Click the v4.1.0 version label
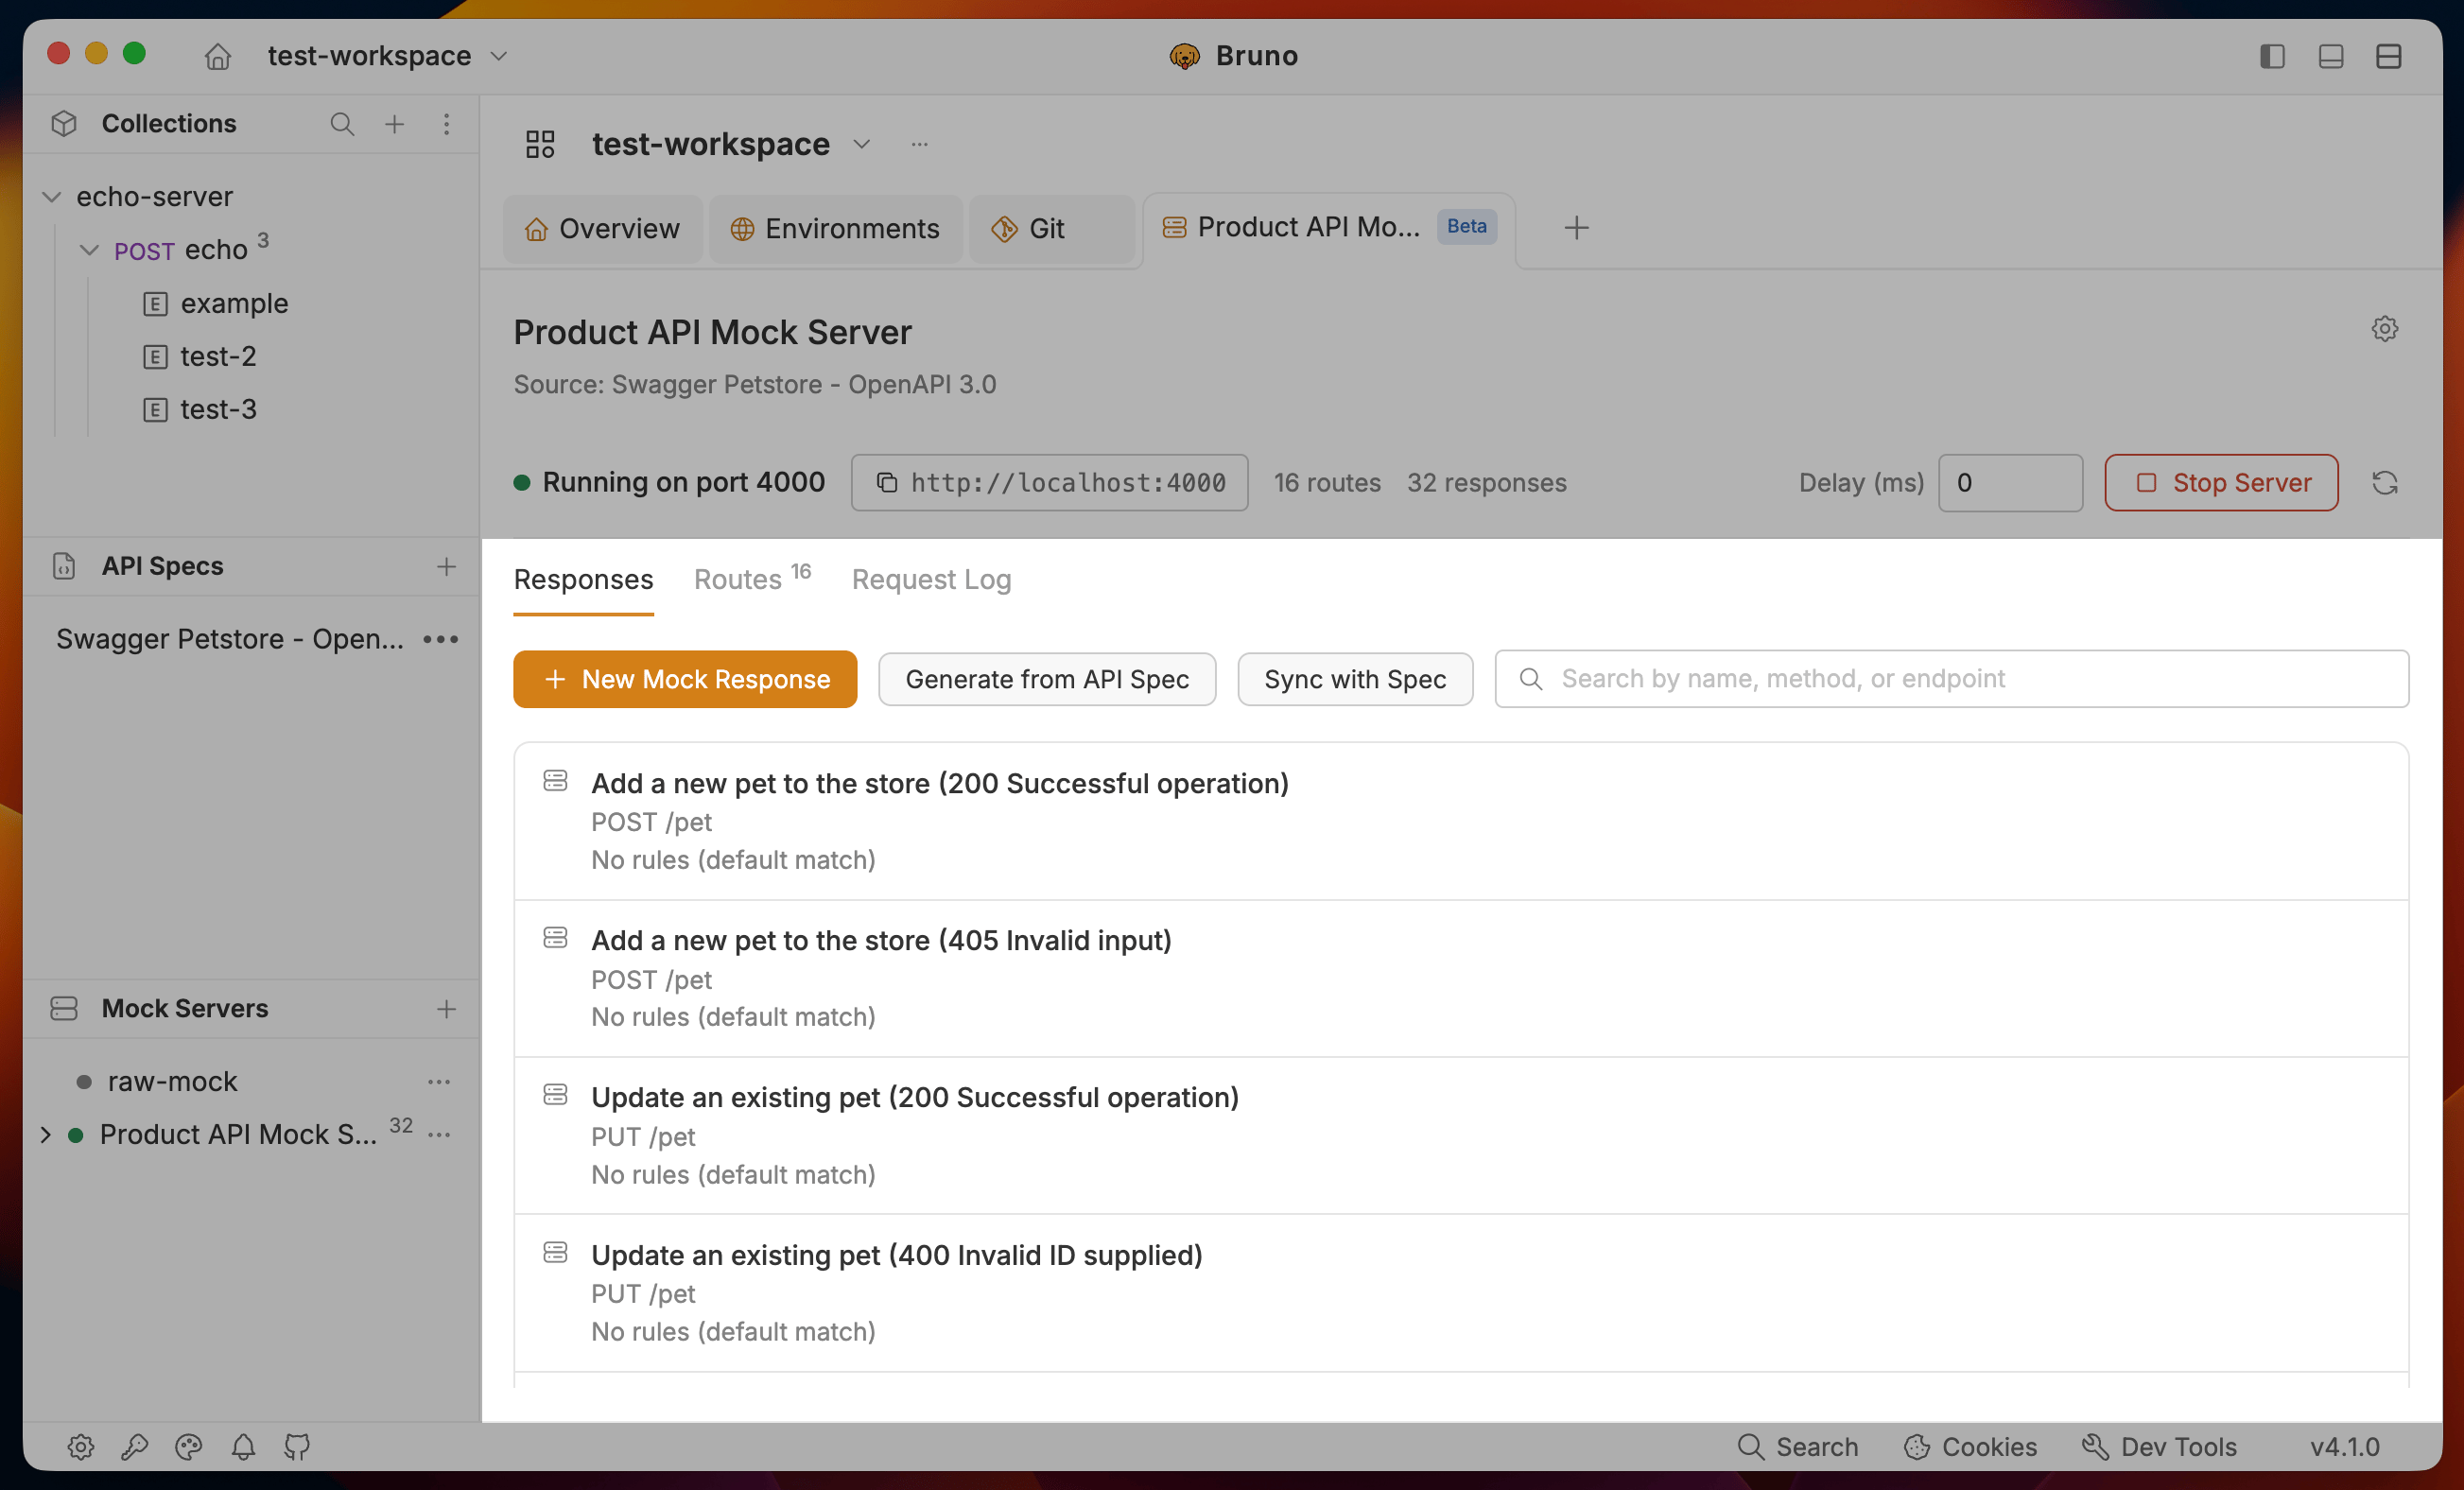The height and width of the screenshot is (1490, 2464). click(x=2344, y=1447)
